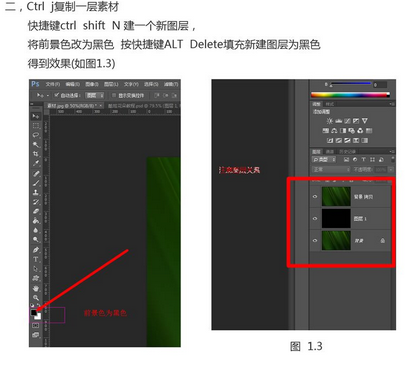Select the Horizontal Type tool
405x370 pixels.
coord(36,259)
